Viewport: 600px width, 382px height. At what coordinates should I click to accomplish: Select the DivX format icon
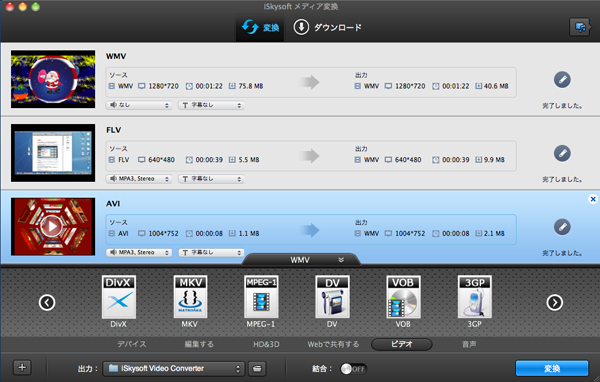[119, 297]
